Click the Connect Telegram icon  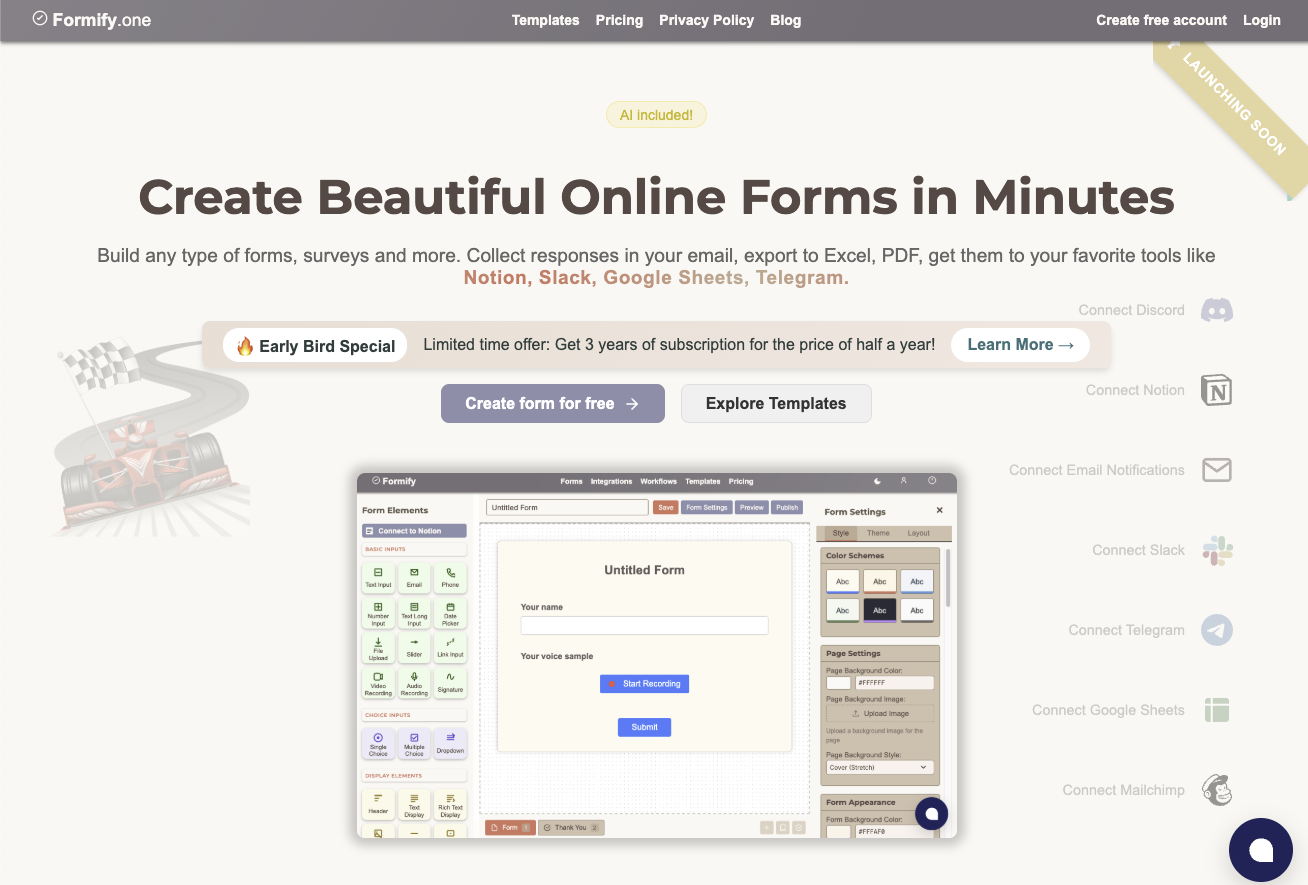click(x=1216, y=630)
